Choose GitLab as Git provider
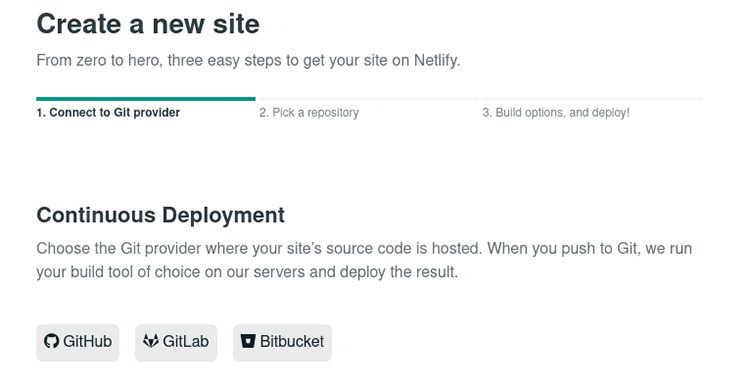 pos(176,343)
